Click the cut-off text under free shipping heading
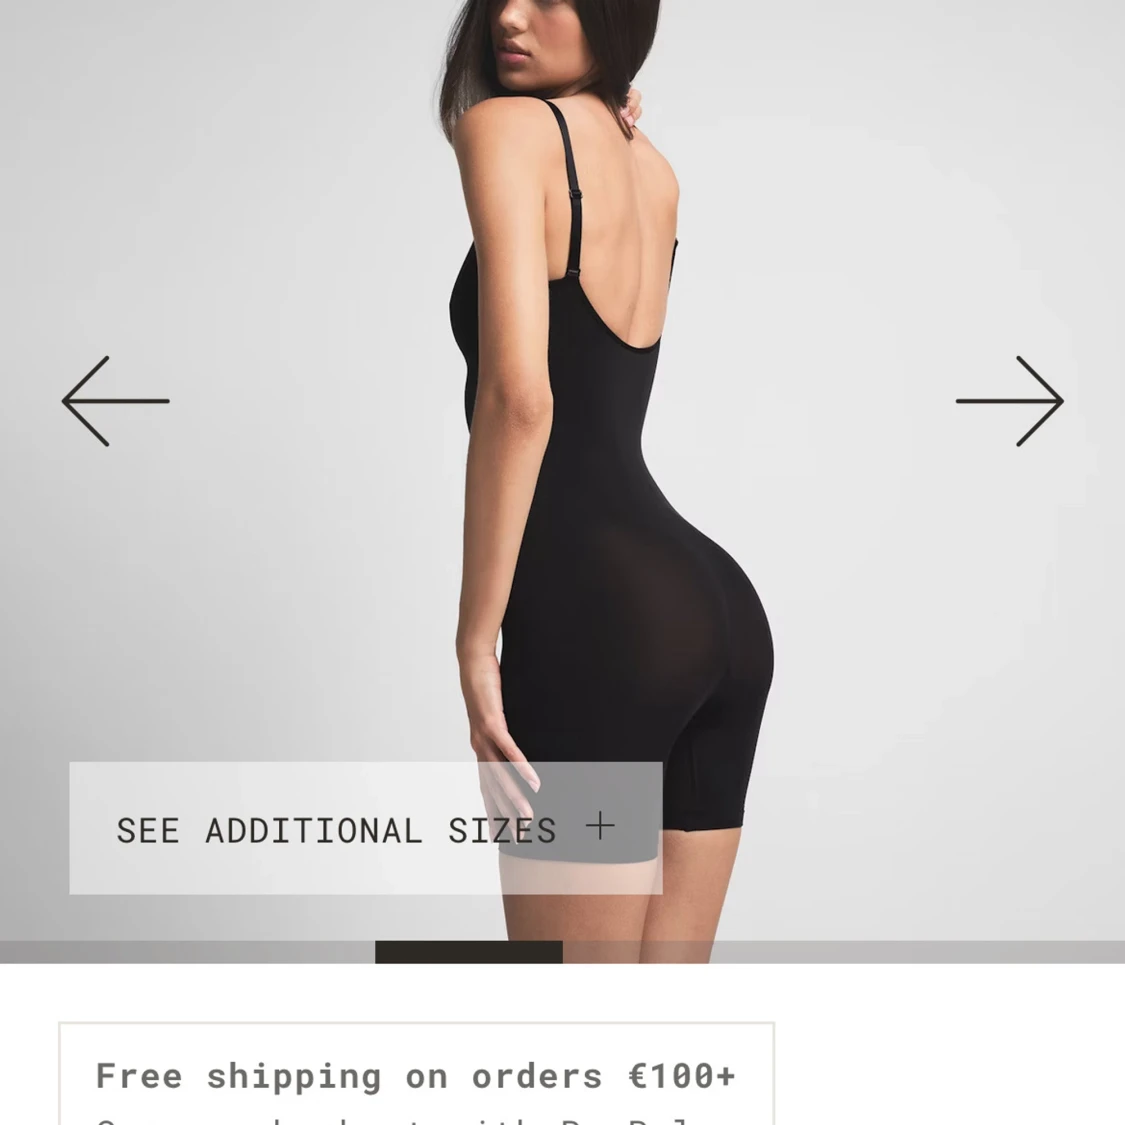The width and height of the screenshot is (1125, 1125). 395,1120
